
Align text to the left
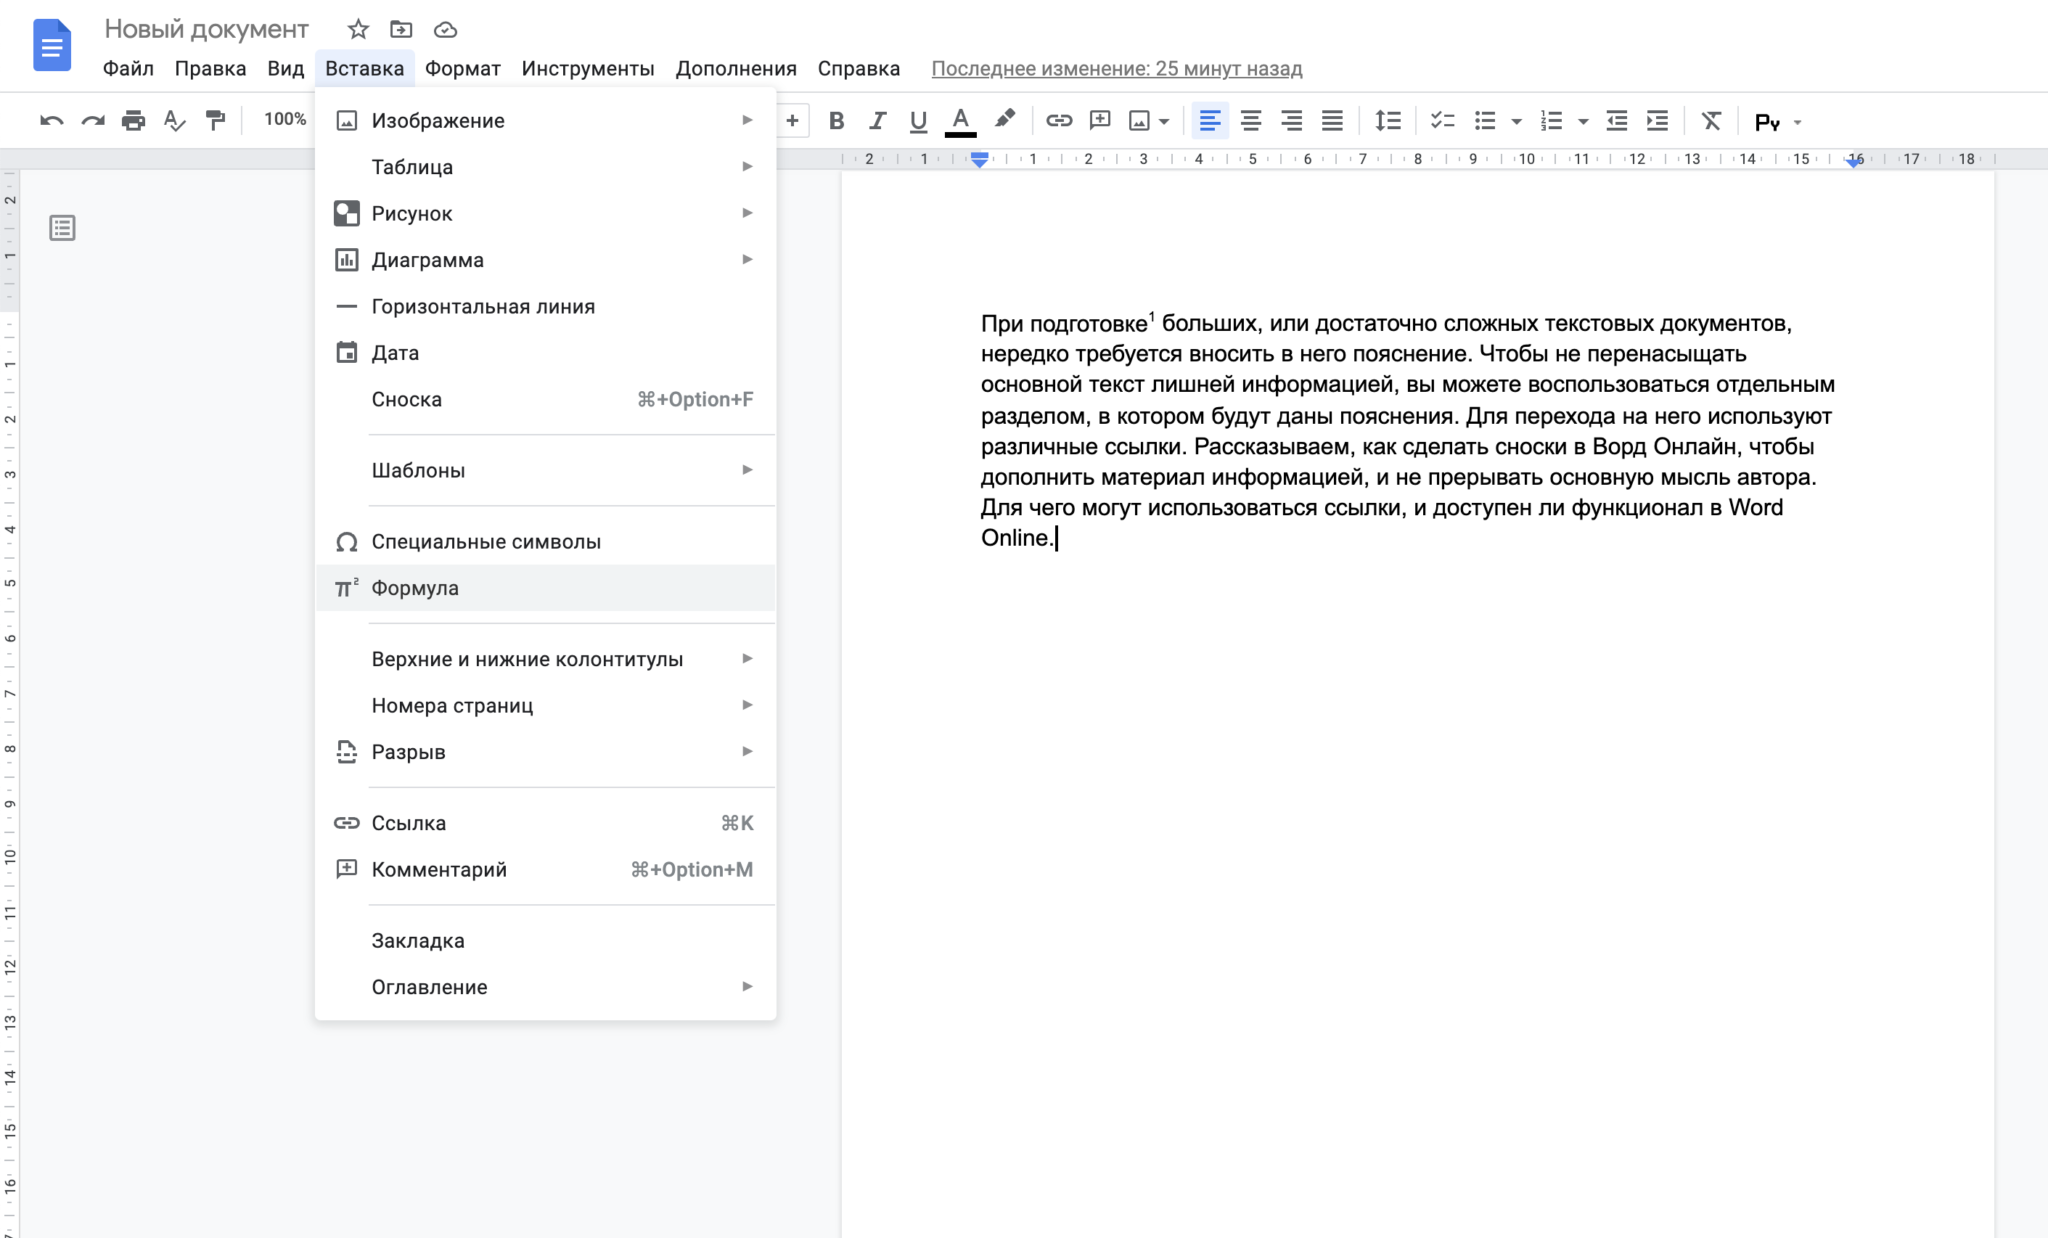pos(1210,121)
